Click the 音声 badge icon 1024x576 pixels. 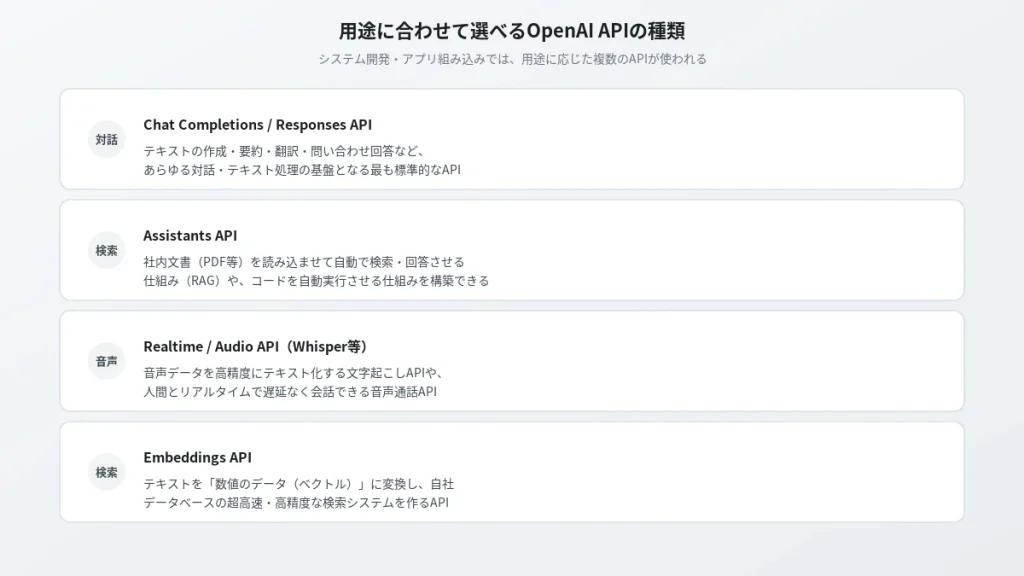(x=106, y=361)
